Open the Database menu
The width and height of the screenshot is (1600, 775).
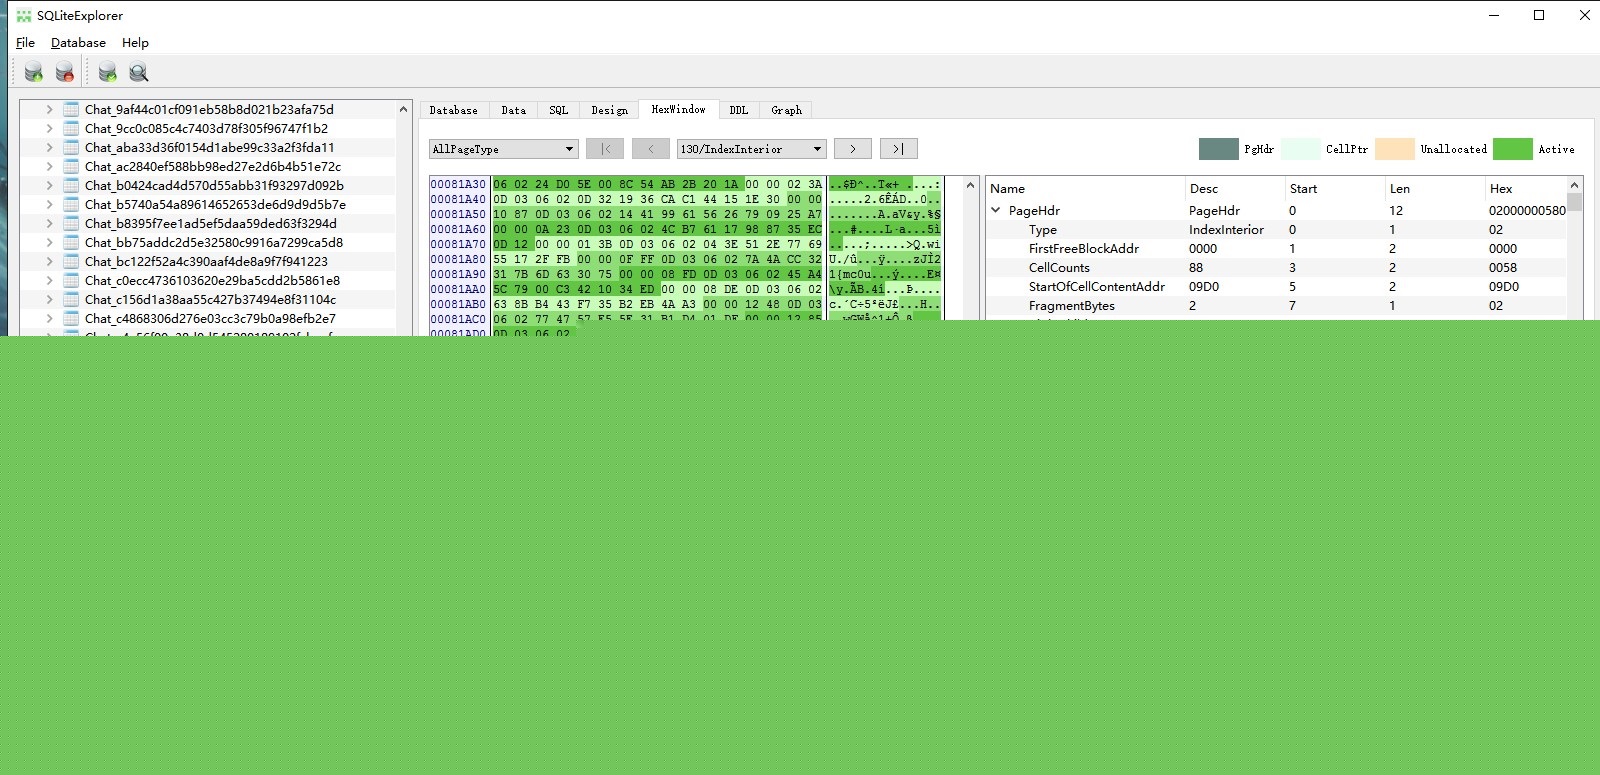tap(78, 43)
